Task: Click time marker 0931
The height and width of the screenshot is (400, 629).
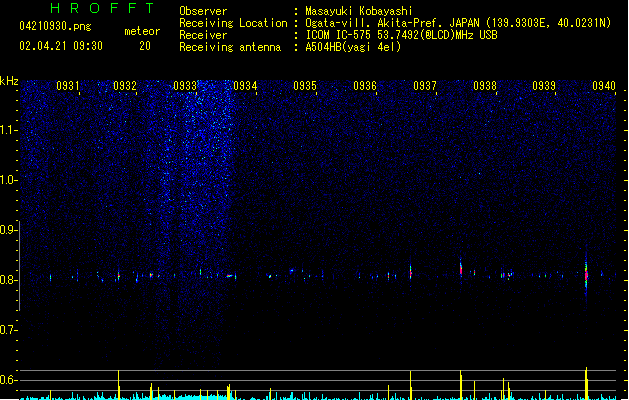Action: 68,86
